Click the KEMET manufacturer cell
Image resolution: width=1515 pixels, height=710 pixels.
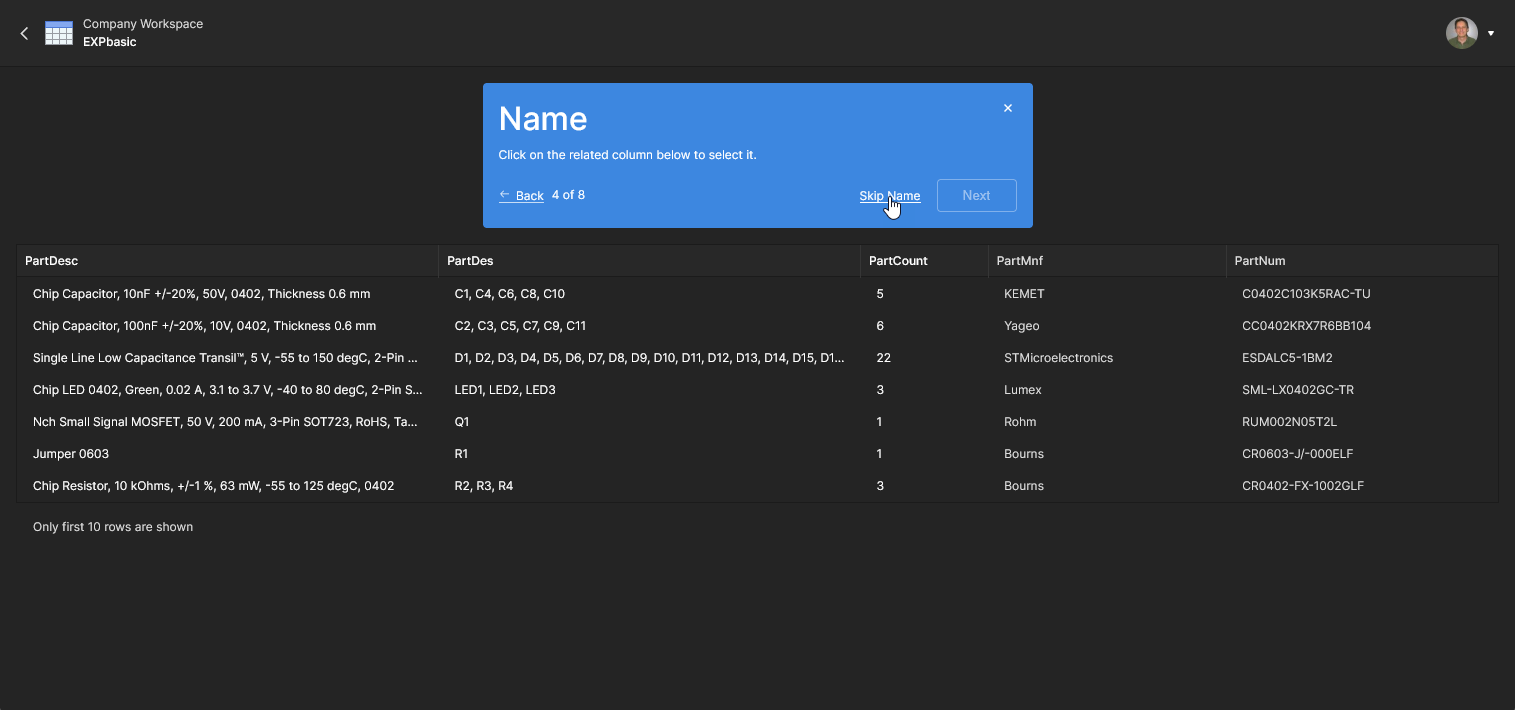point(1024,294)
